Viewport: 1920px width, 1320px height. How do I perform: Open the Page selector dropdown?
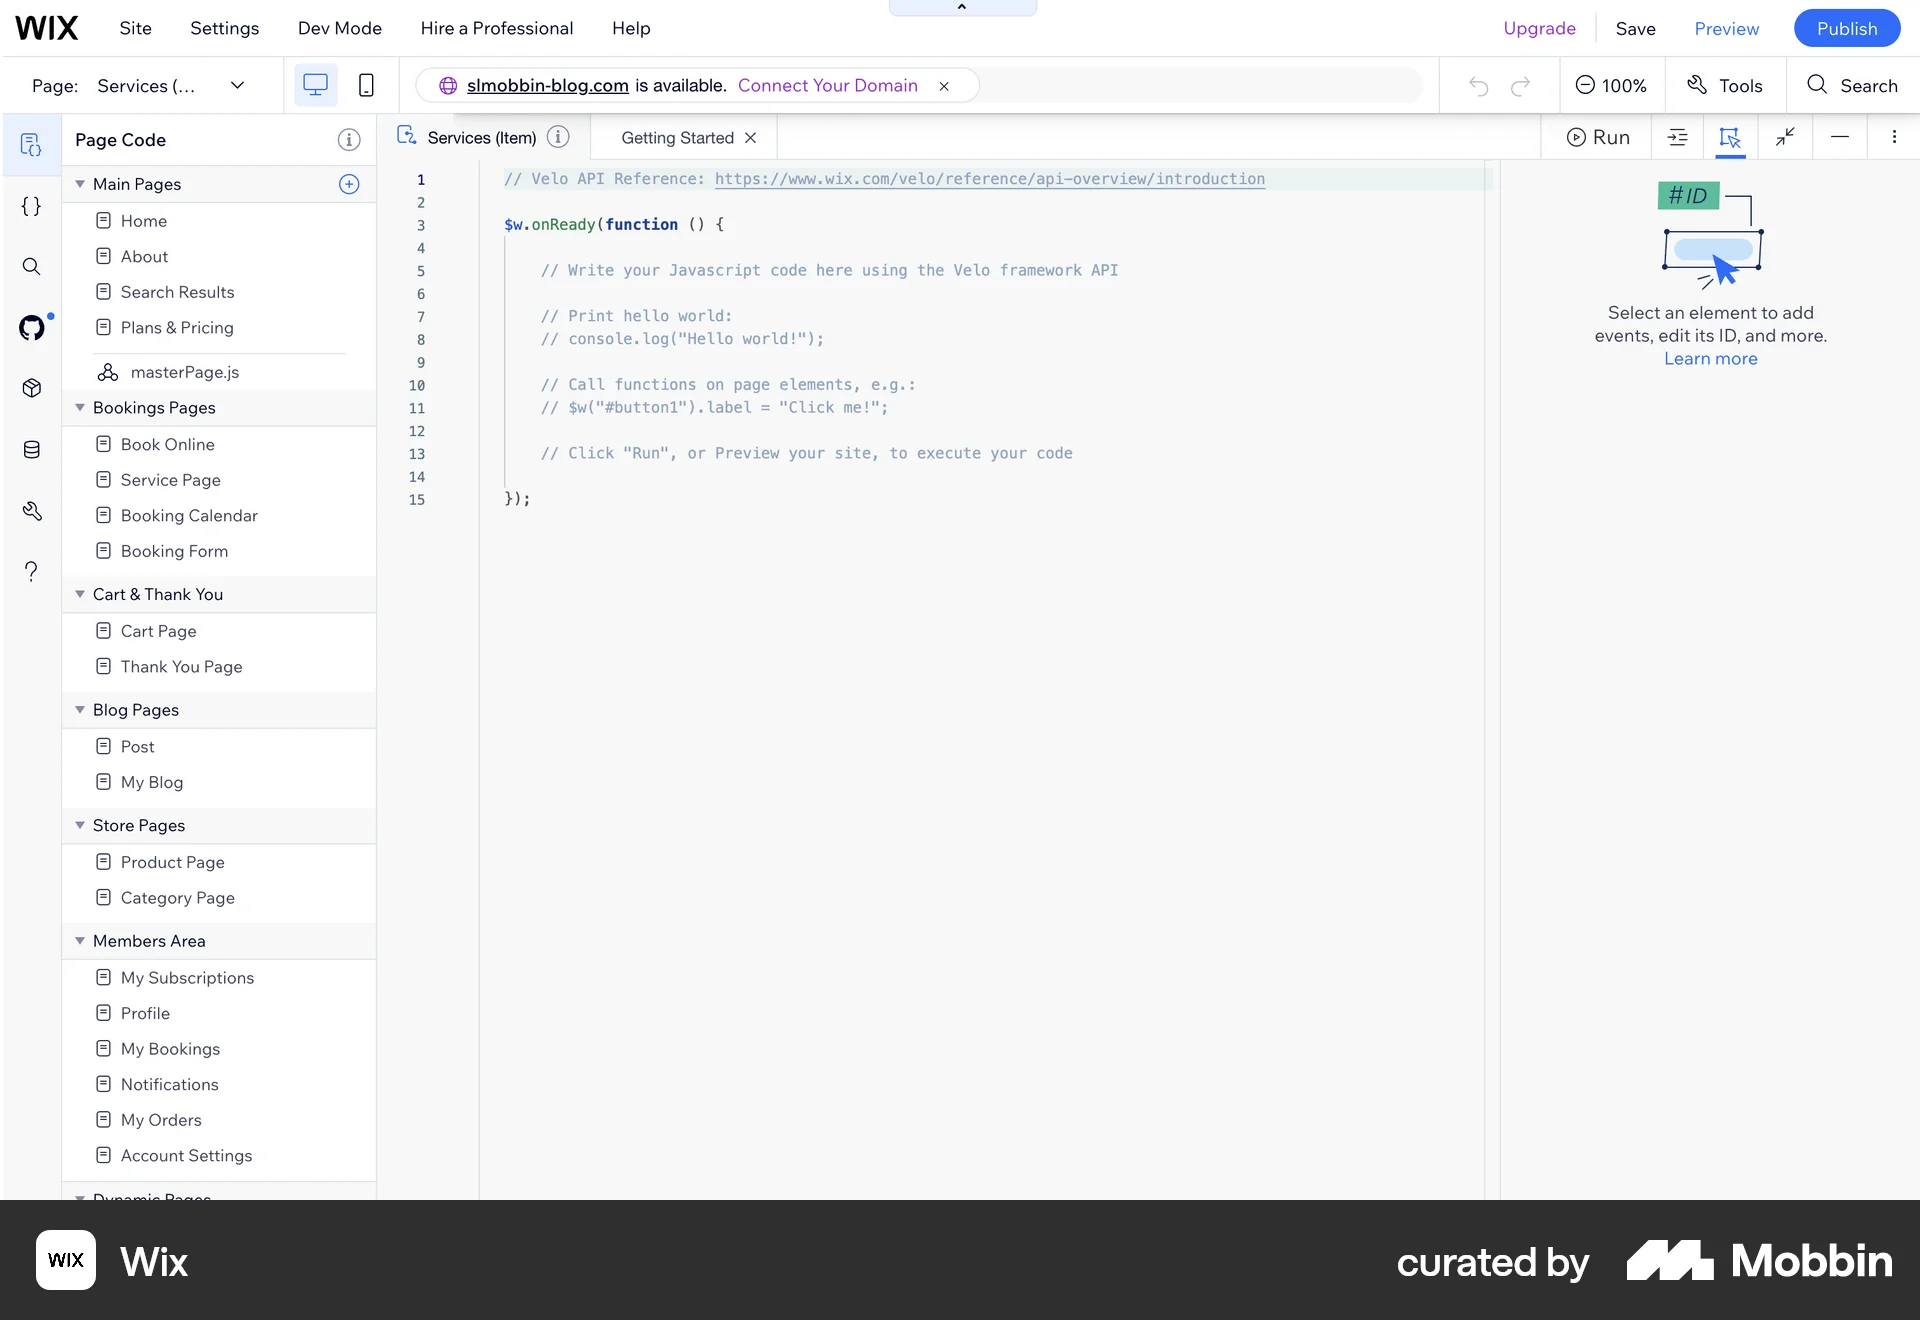pos(237,85)
